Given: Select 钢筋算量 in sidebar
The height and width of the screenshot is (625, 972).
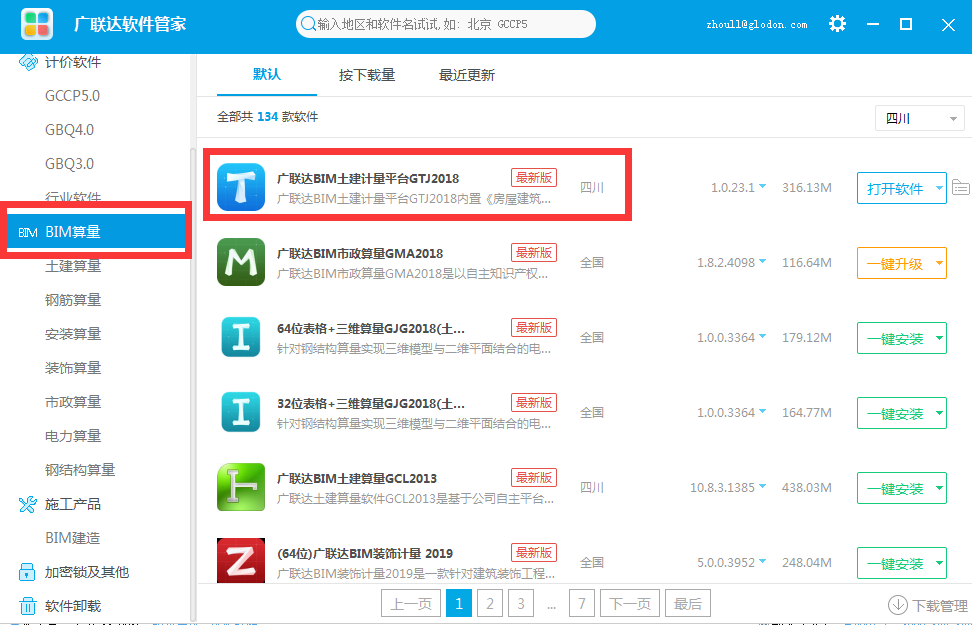Looking at the screenshot, I should (73, 300).
